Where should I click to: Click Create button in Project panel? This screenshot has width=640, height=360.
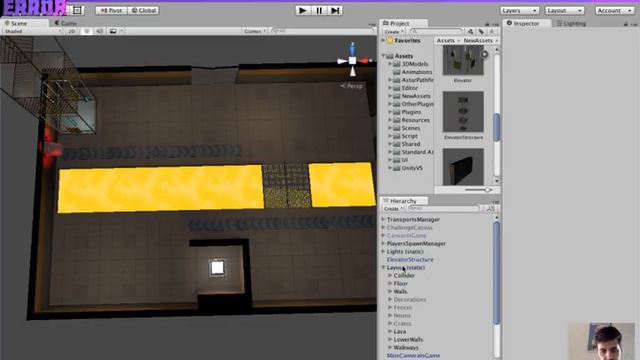(393, 31)
